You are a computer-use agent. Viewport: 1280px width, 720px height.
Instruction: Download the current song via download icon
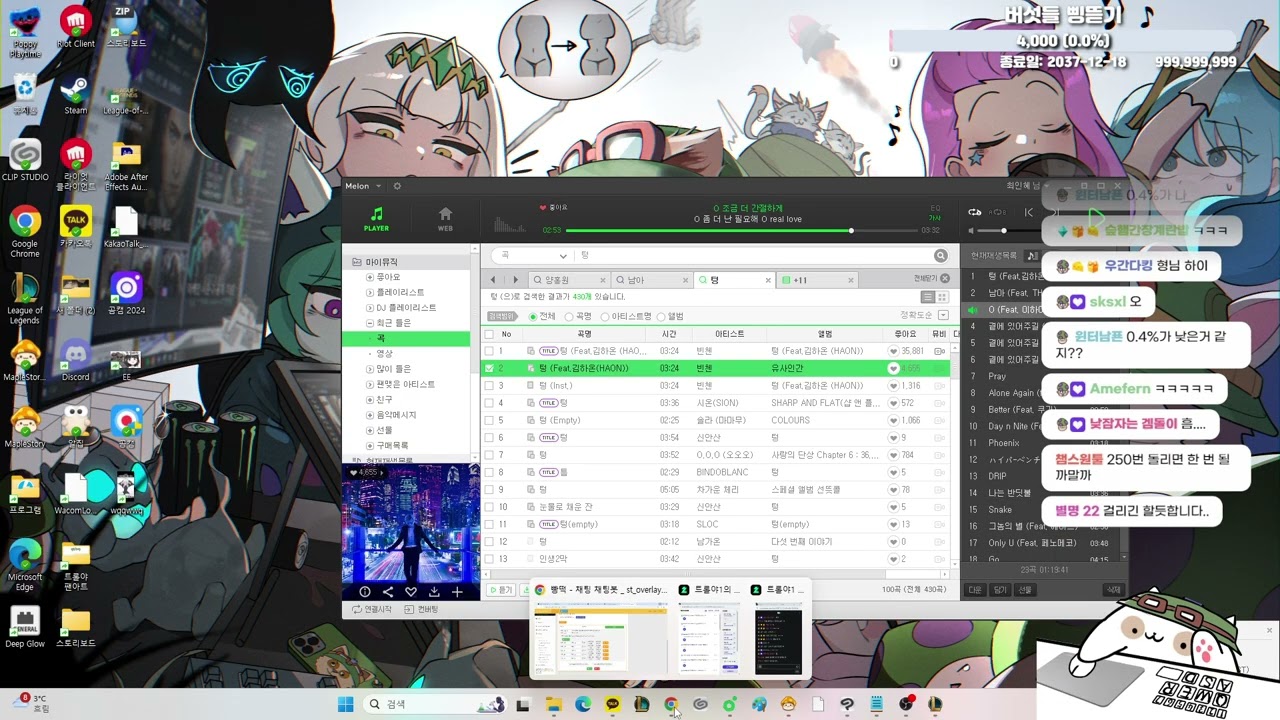[434, 592]
